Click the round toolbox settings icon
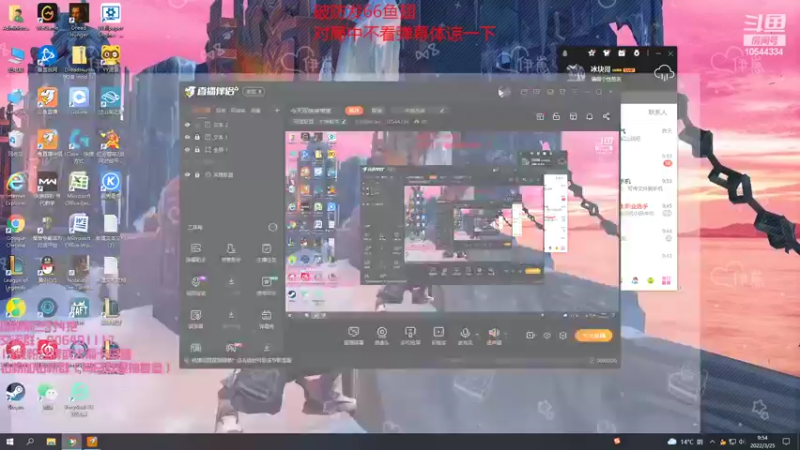 coord(272,228)
